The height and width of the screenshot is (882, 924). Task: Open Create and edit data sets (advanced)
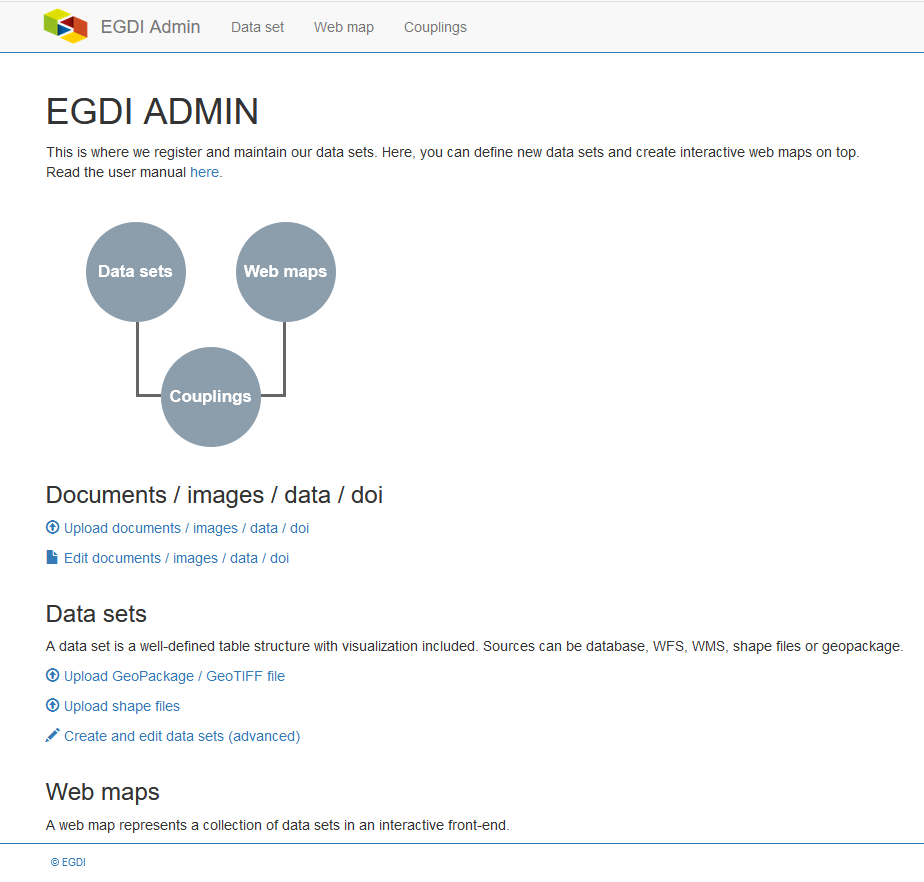[182, 735]
